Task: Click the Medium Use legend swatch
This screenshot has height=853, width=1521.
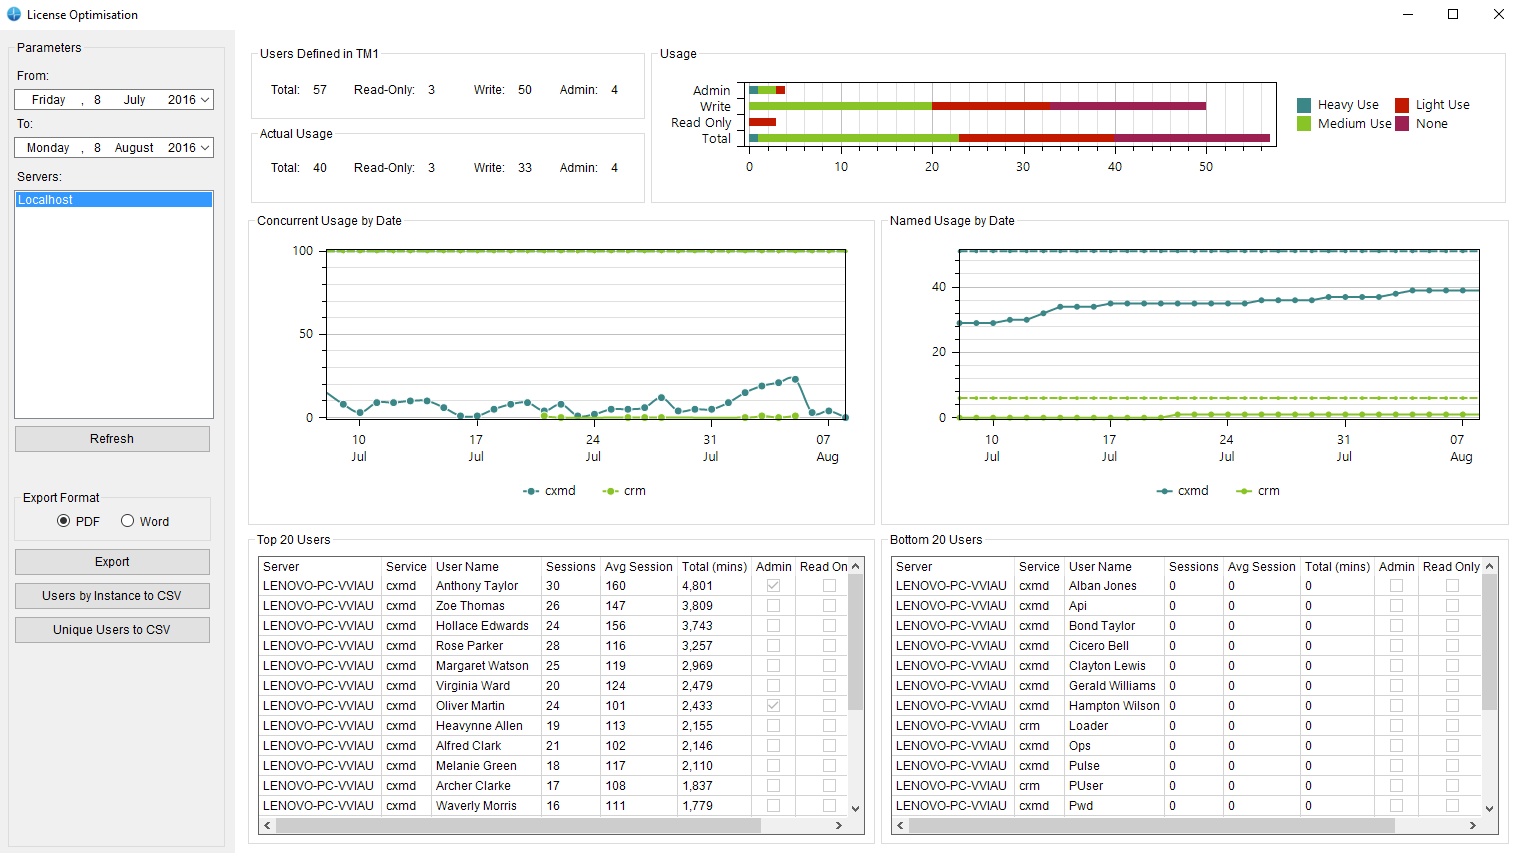Action: pyautogui.click(x=1302, y=123)
